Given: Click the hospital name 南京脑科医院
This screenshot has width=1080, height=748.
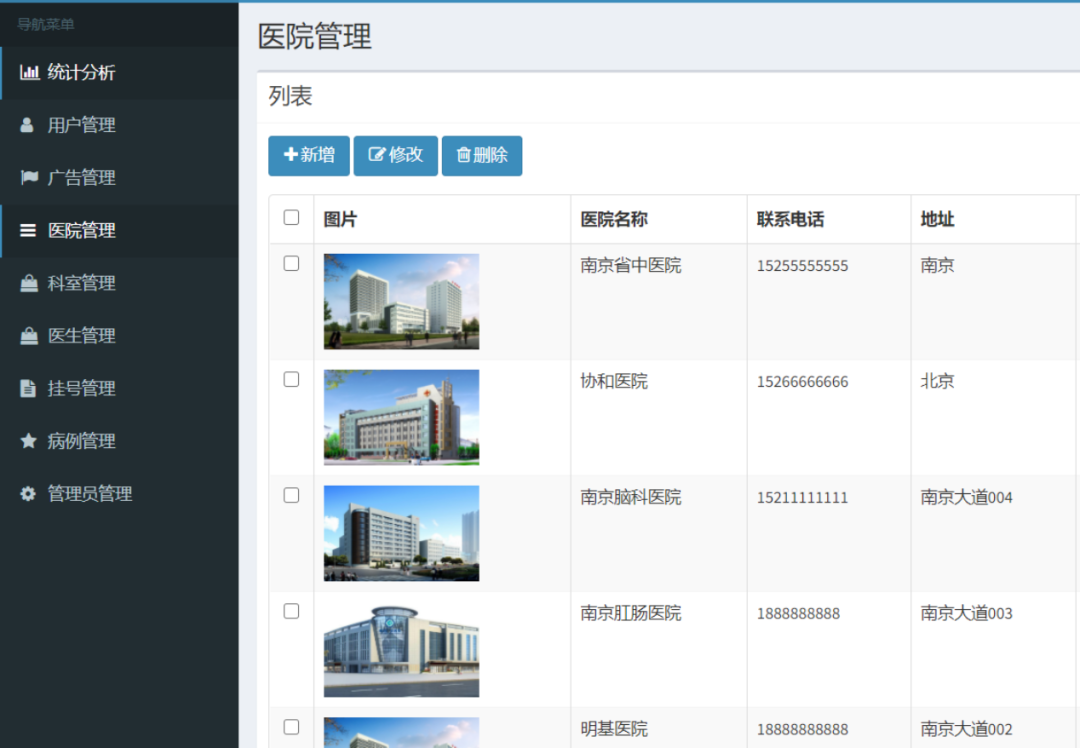Looking at the screenshot, I should tap(631, 497).
